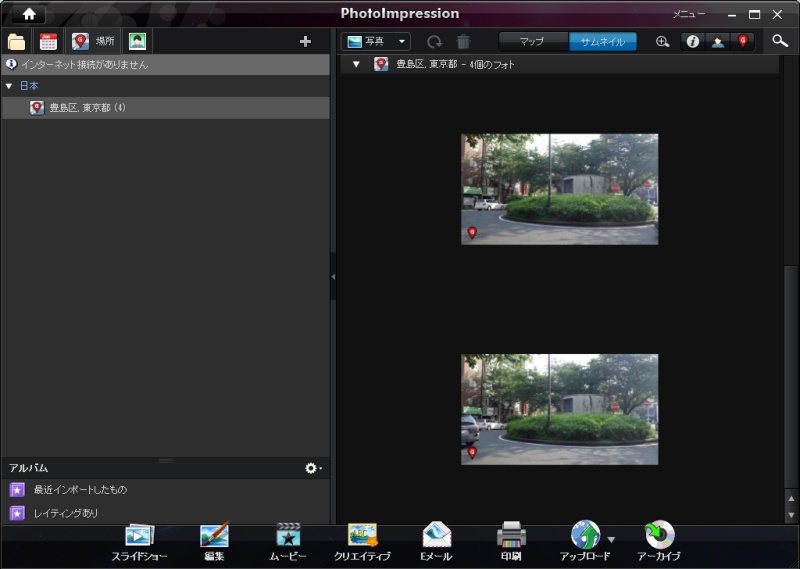Go to the Home screen
Image resolution: width=800 pixels, height=569 pixels.
pos(29,14)
